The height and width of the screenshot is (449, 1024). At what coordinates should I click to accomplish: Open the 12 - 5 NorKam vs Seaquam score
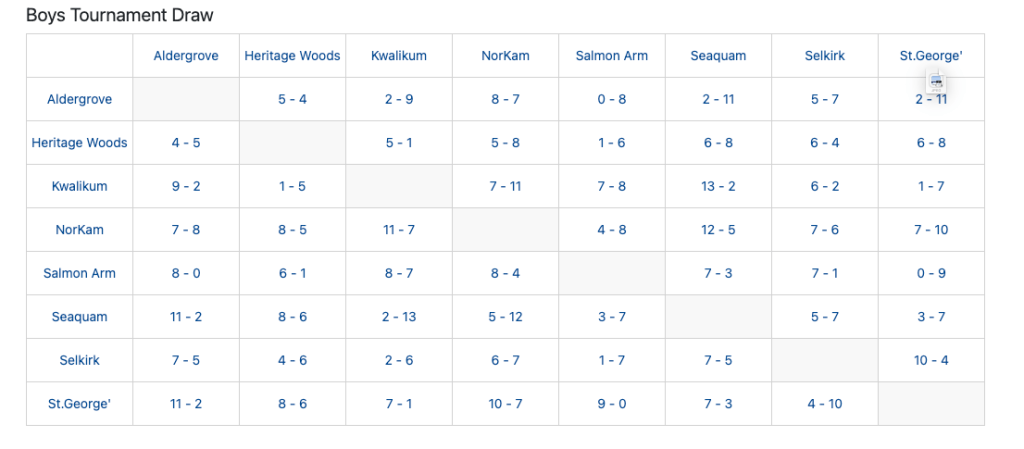(718, 230)
